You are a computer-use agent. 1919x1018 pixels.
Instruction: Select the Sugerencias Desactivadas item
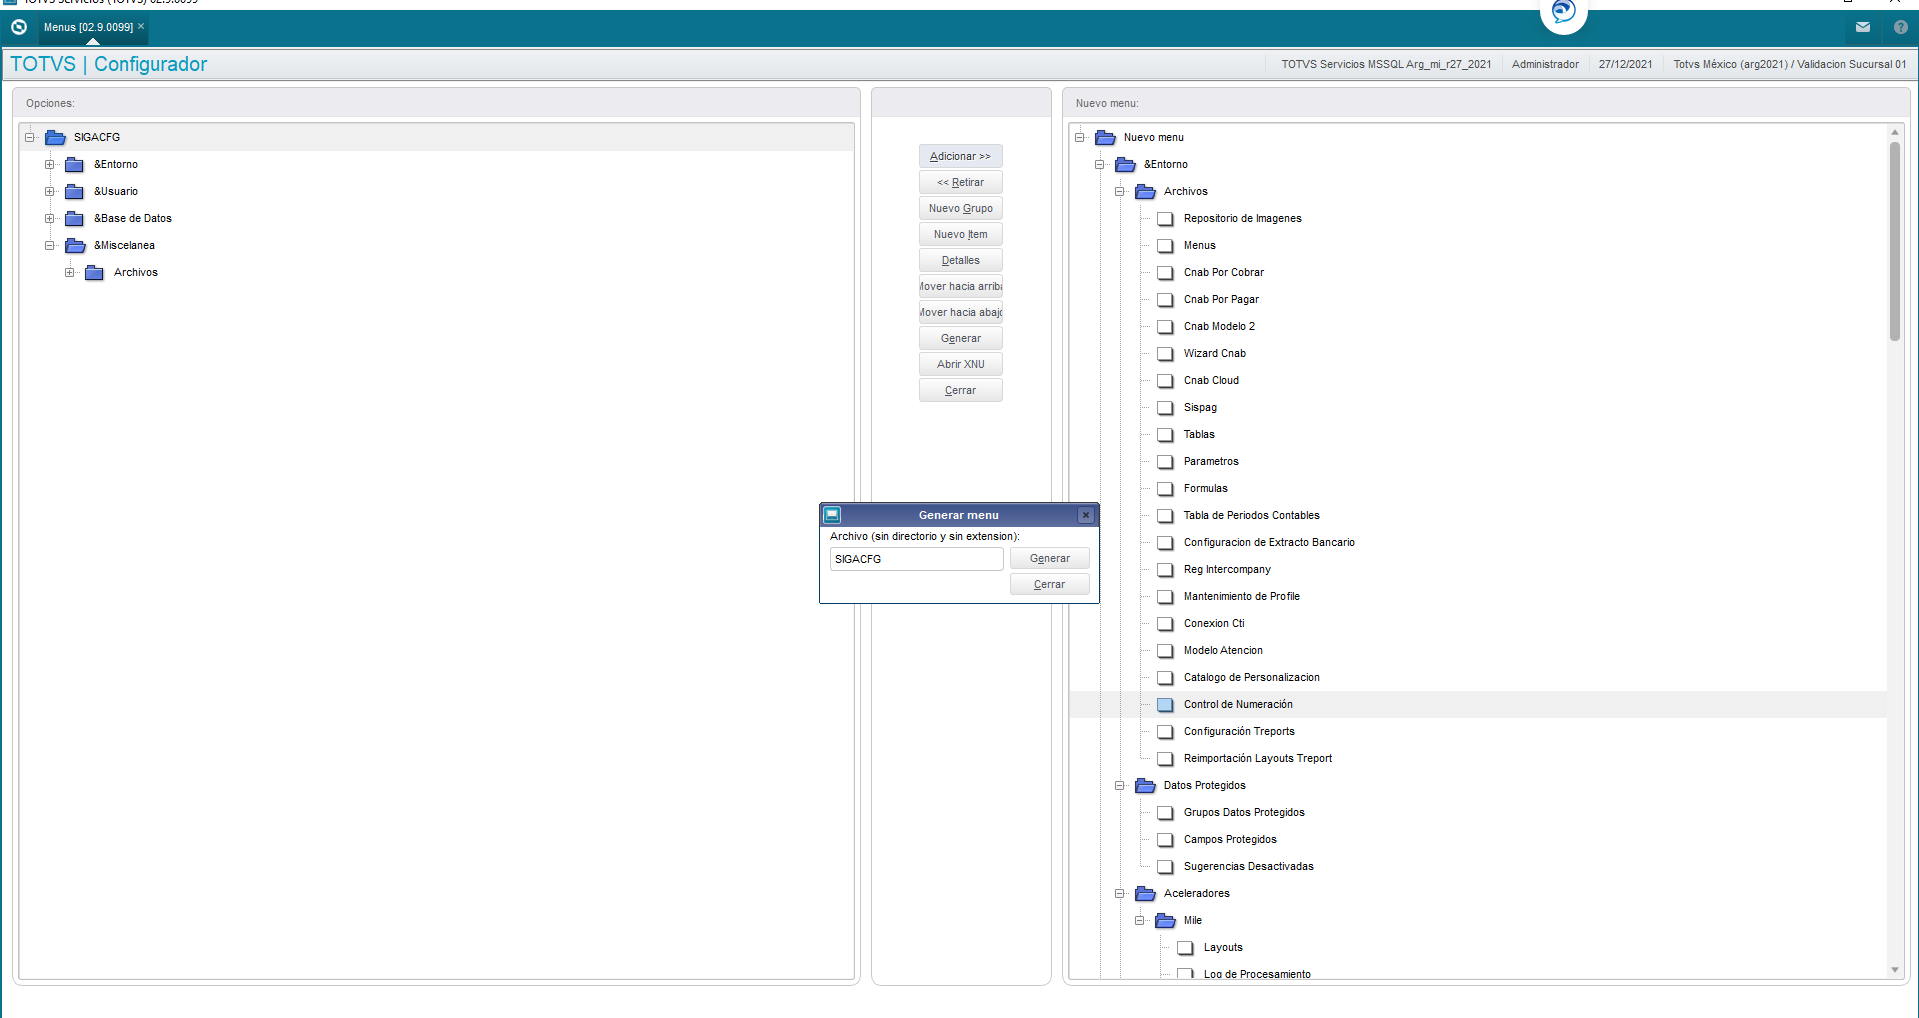(1248, 866)
